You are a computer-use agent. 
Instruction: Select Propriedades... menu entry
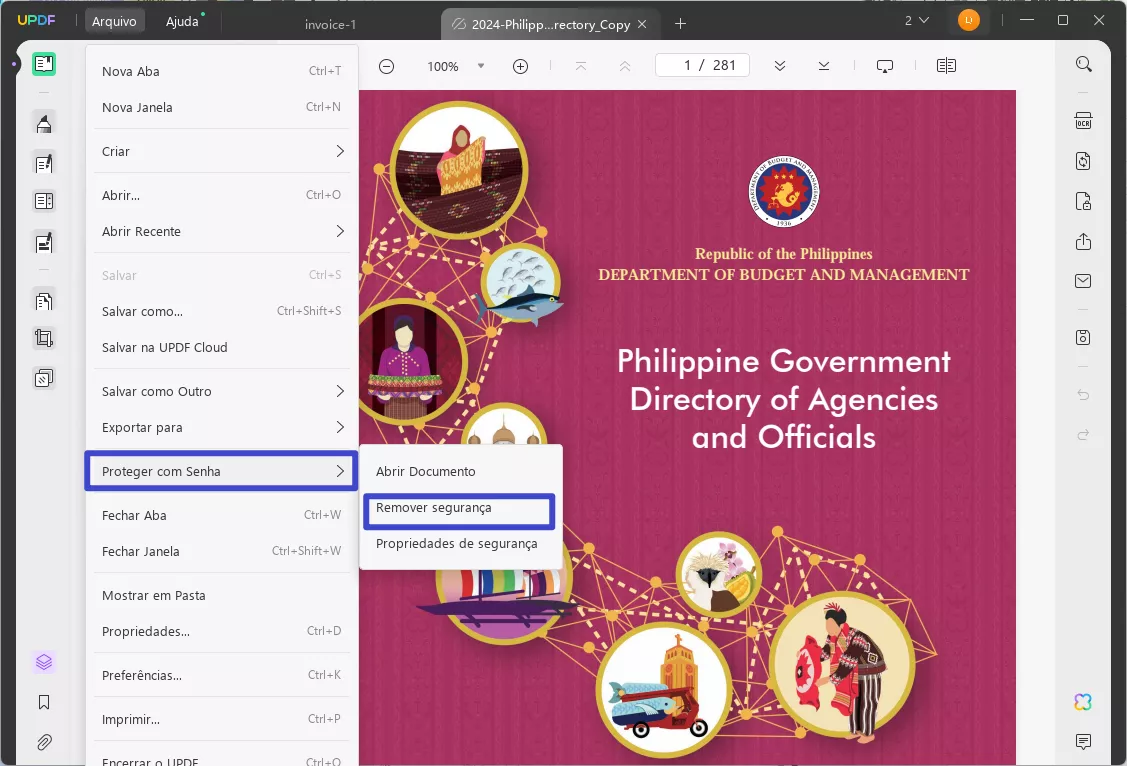pos(221,632)
